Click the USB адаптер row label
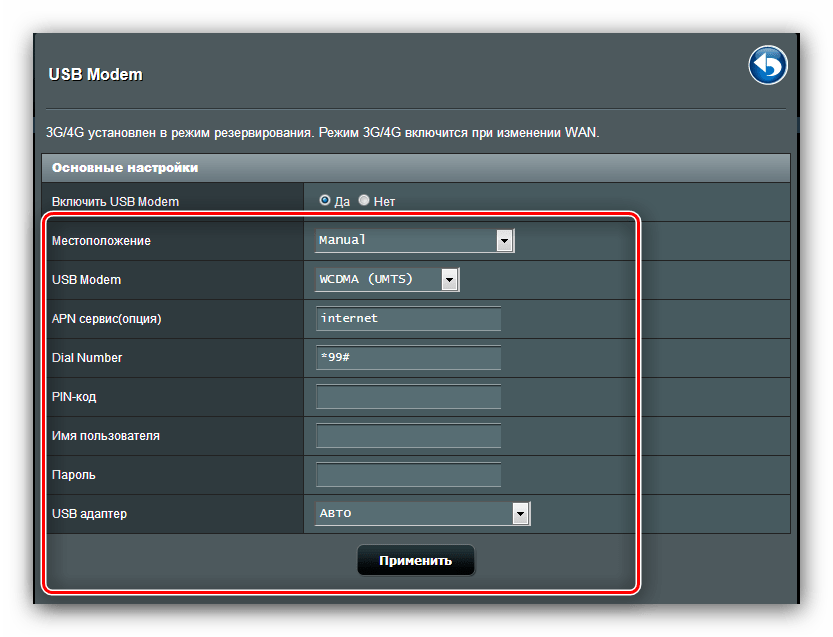Screen dimensions: 833x637 click(x=89, y=514)
